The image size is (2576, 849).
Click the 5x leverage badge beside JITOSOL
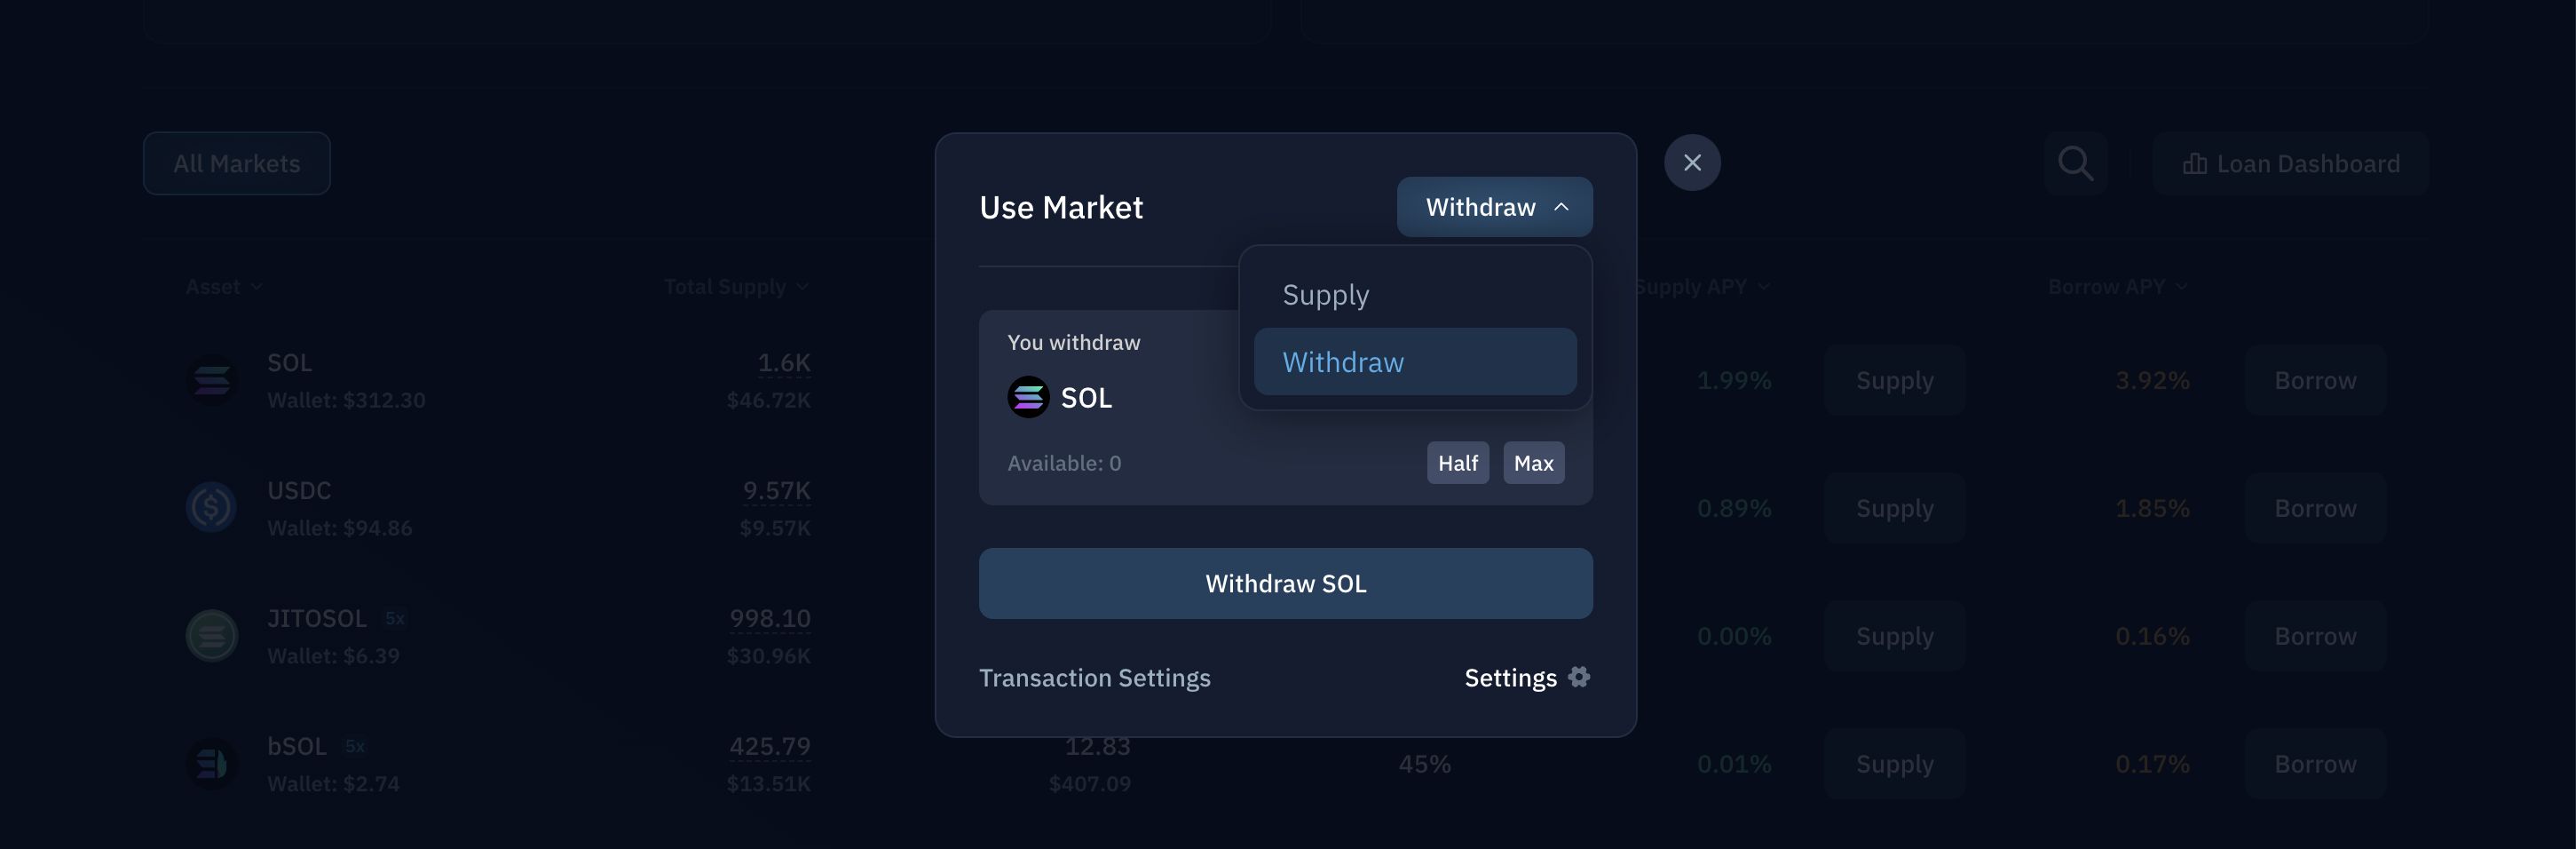[393, 618]
